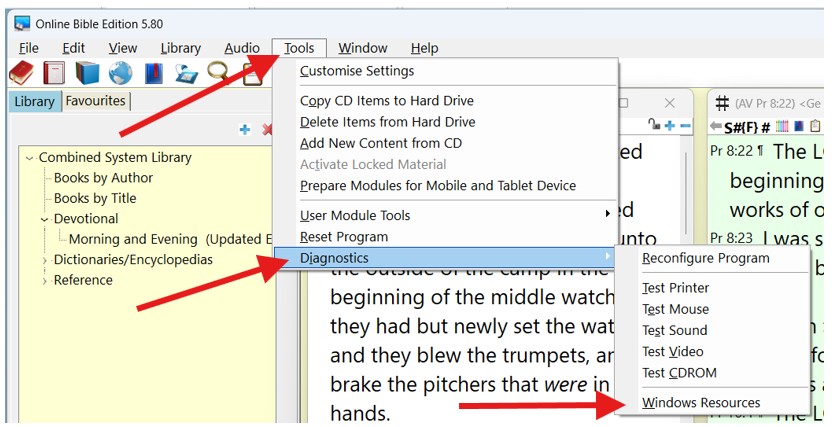Click the blue plus icon in Library panel

245,129
